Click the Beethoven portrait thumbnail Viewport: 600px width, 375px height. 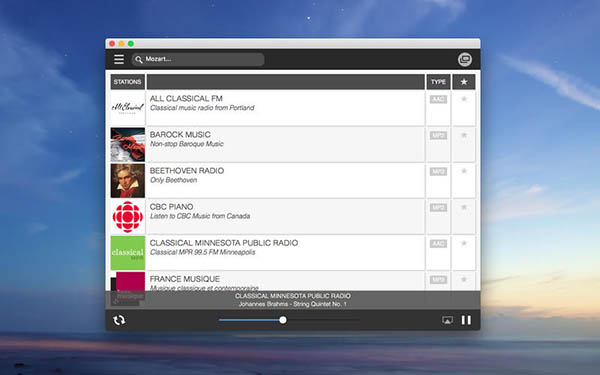pos(128,181)
